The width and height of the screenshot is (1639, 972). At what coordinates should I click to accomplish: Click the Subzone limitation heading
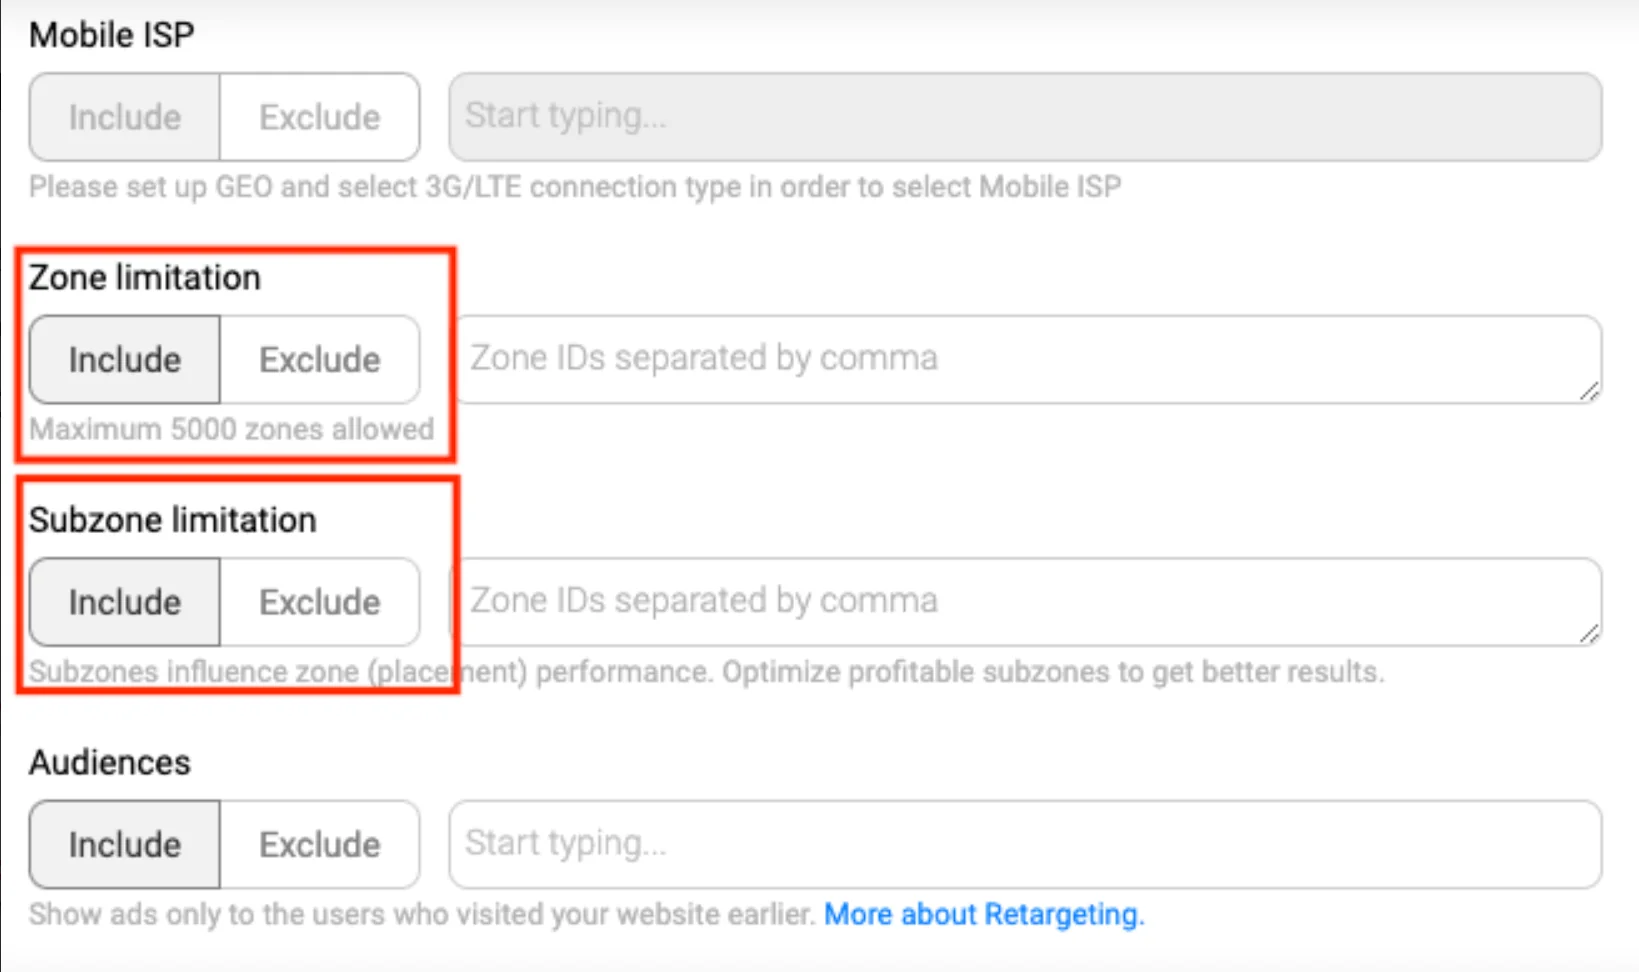173,520
